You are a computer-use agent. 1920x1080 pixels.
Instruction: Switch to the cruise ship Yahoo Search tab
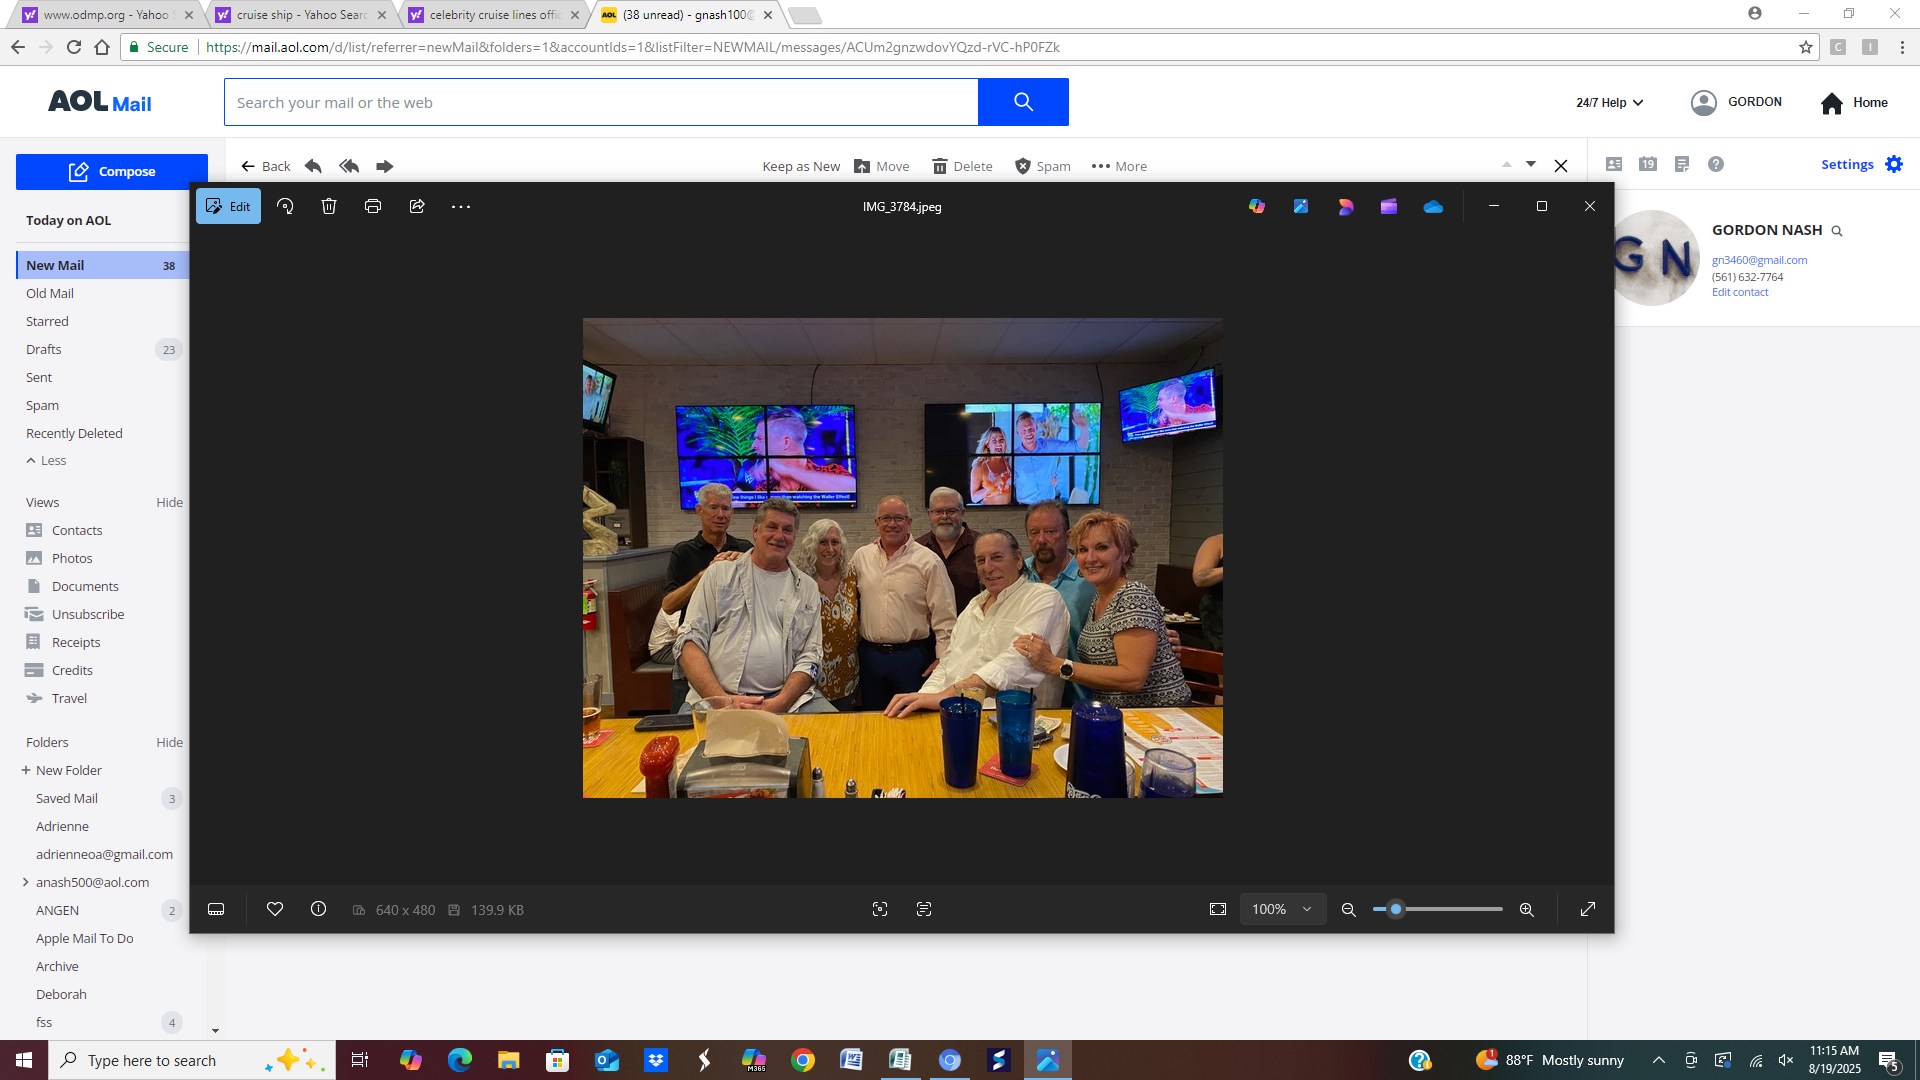(x=300, y=15)
